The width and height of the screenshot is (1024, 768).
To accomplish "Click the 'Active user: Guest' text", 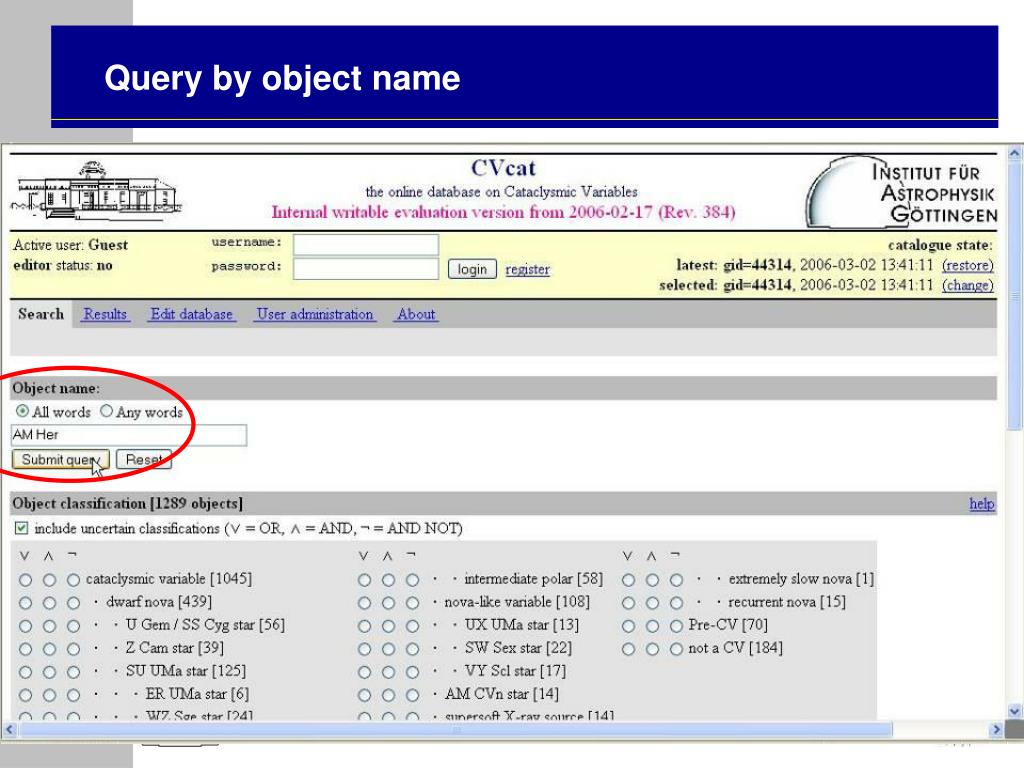I will [71, 245].
